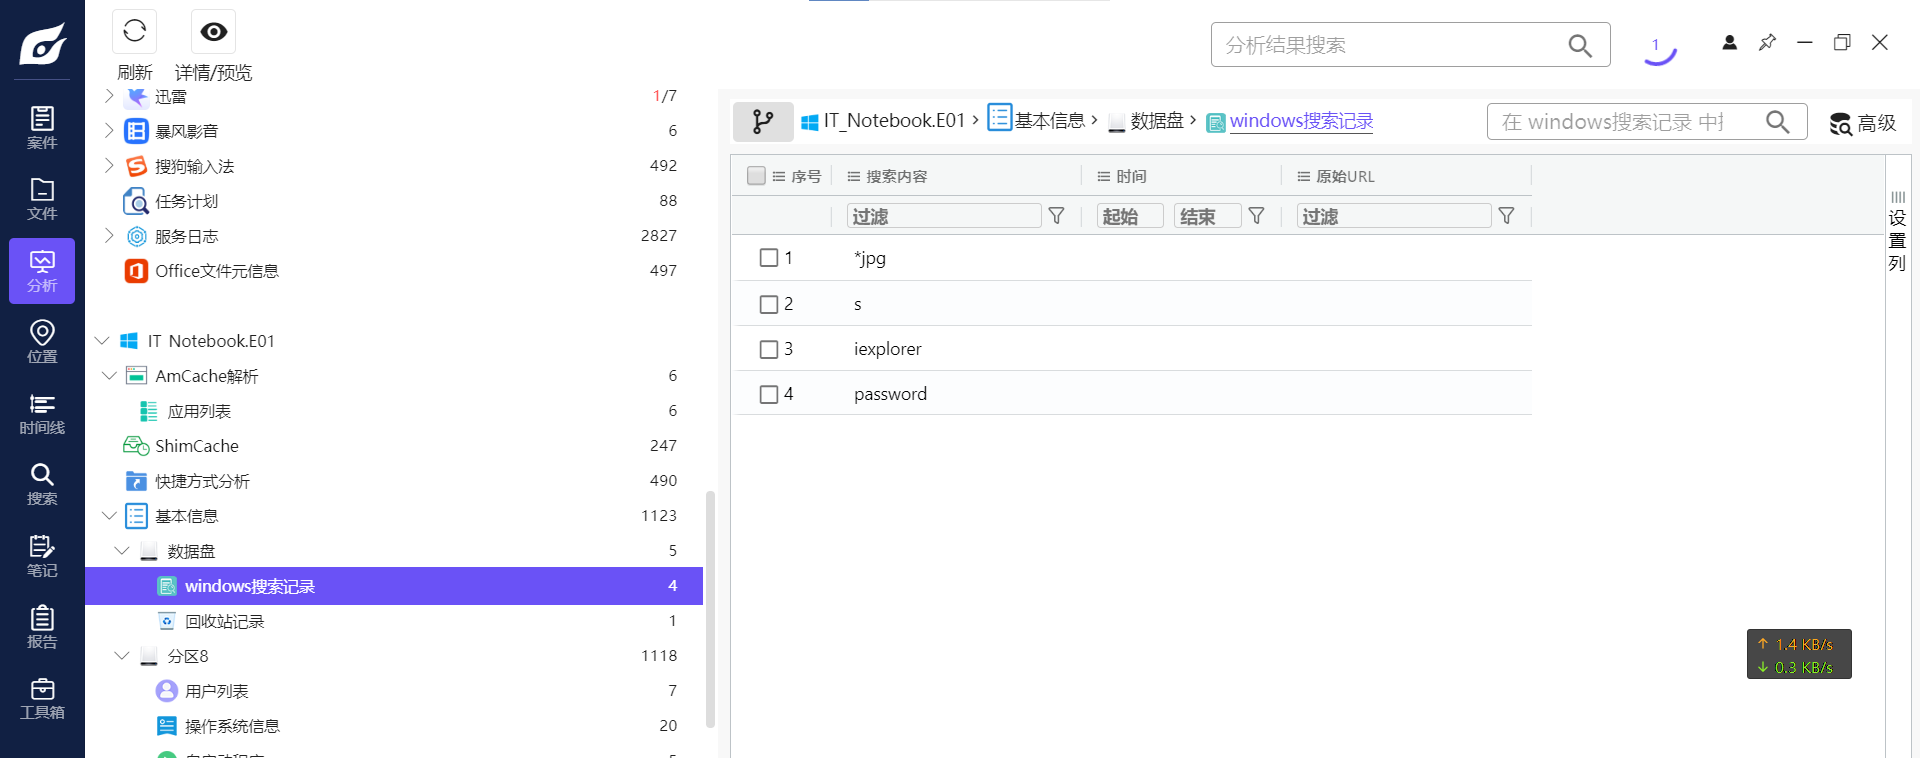Select Office文件元信息 in the tree
Viewport: 1920px width, 758px height.
217,271
